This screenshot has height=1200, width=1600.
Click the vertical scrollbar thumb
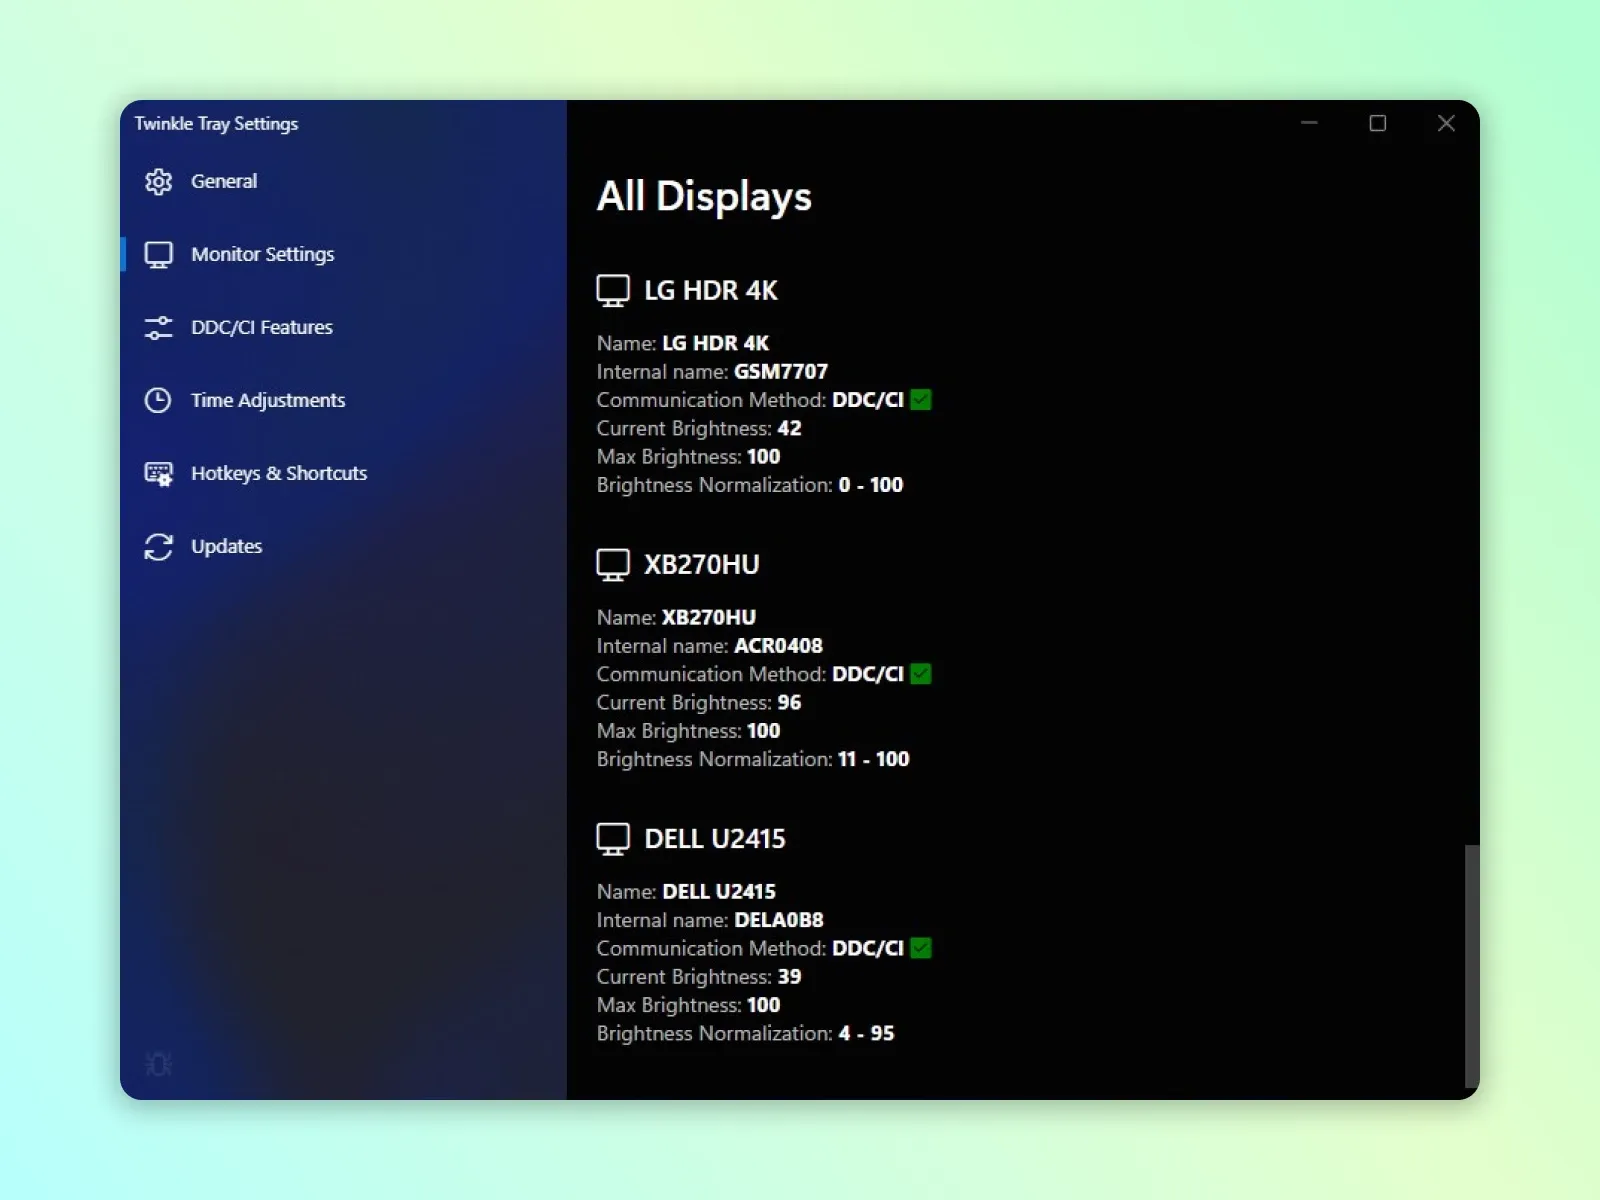pyautogui.click(x=1472, y=966)
